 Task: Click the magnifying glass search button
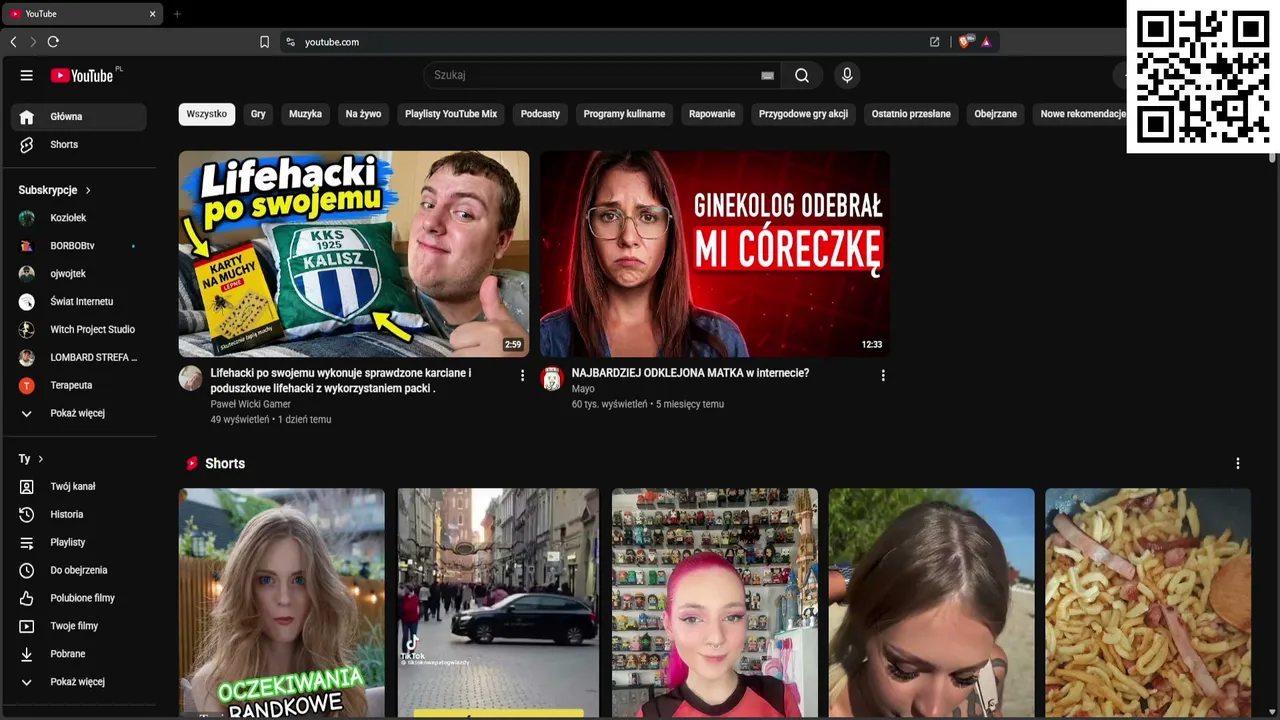click(x=802, y=75)
